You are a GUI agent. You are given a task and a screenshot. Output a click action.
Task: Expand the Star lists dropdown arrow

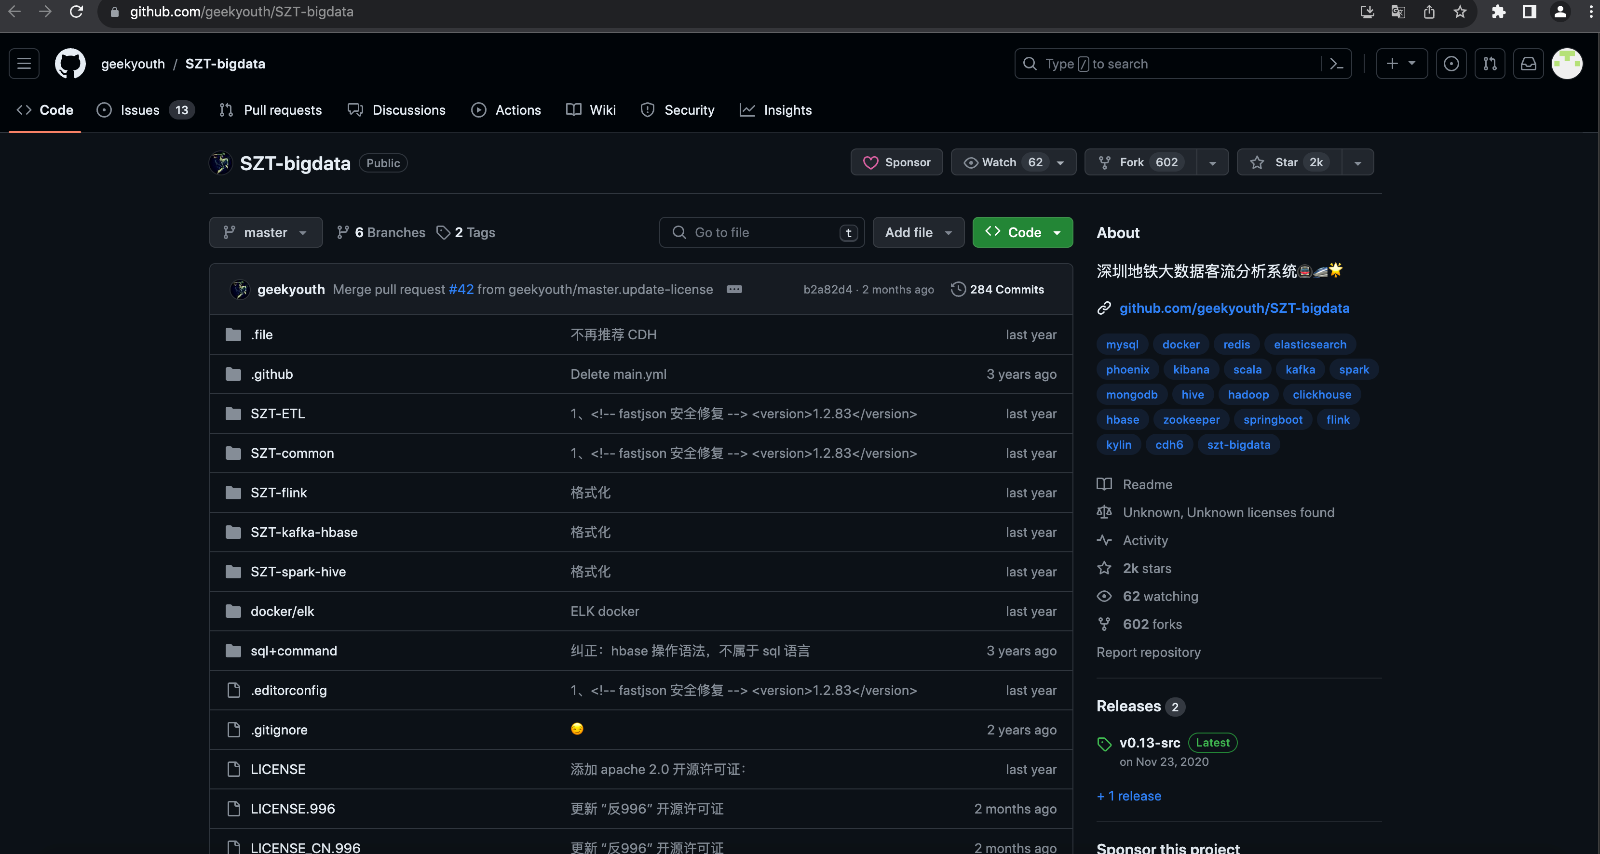(1357, 162)
